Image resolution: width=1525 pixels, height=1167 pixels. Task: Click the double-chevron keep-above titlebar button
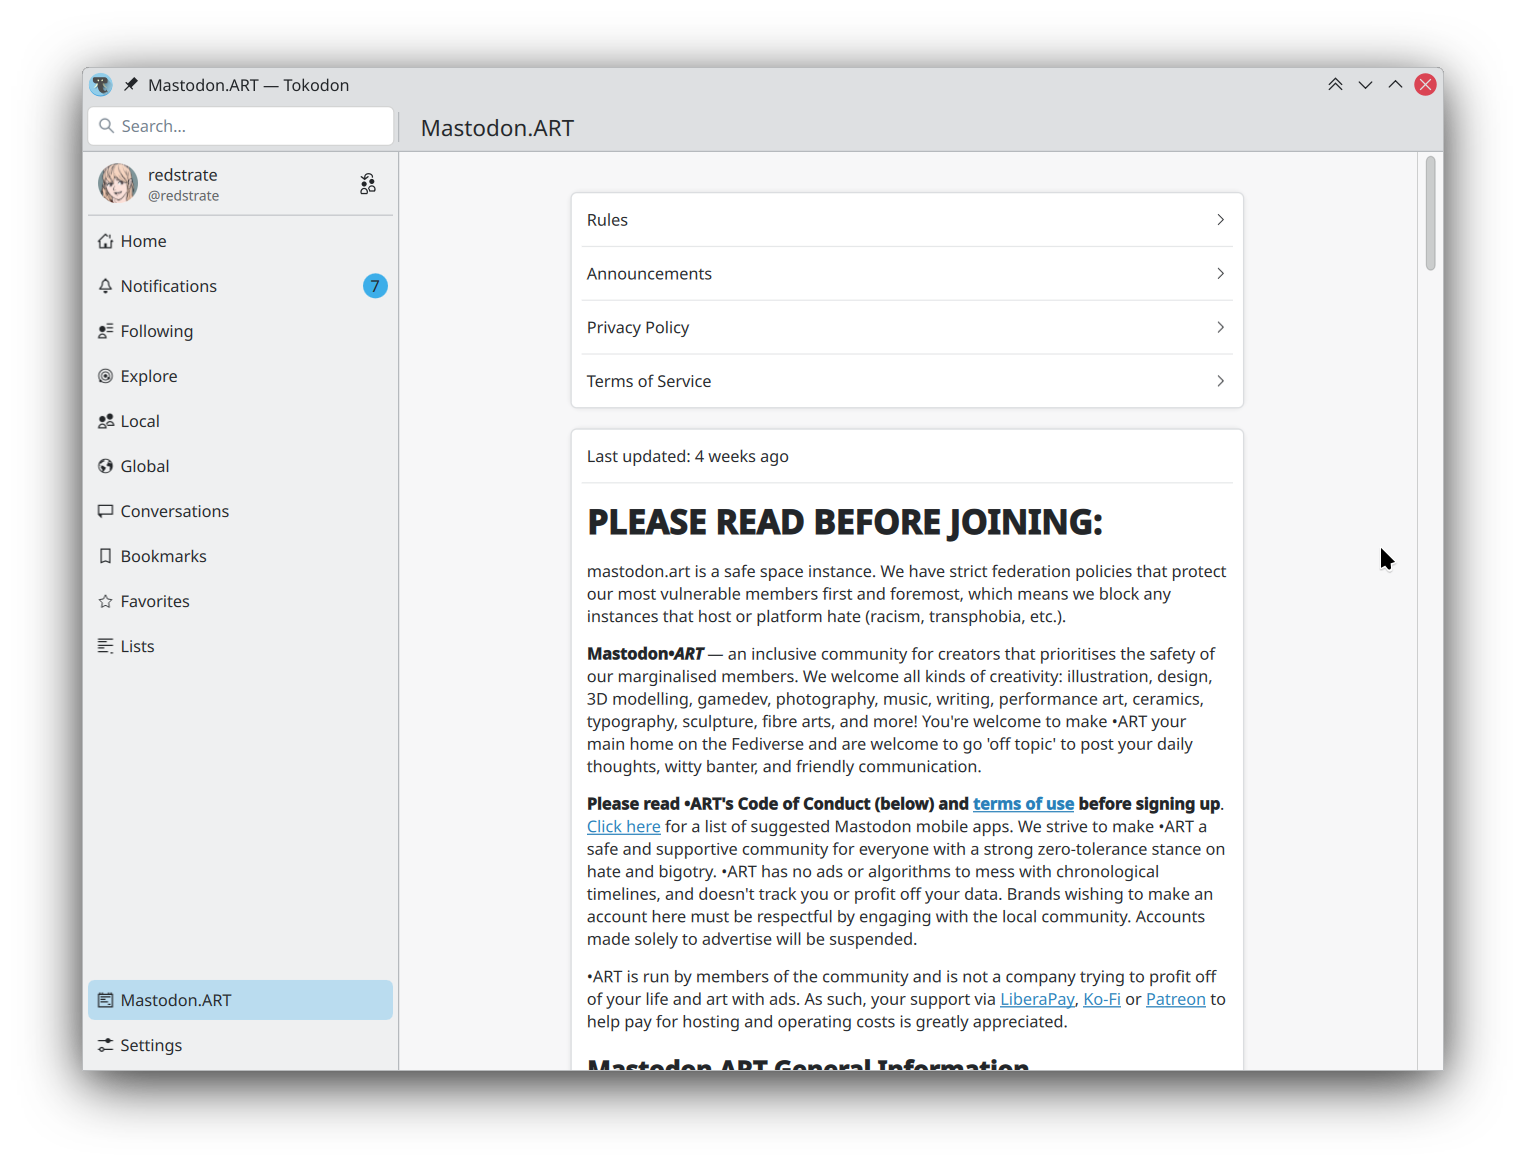click(1335, 85)
